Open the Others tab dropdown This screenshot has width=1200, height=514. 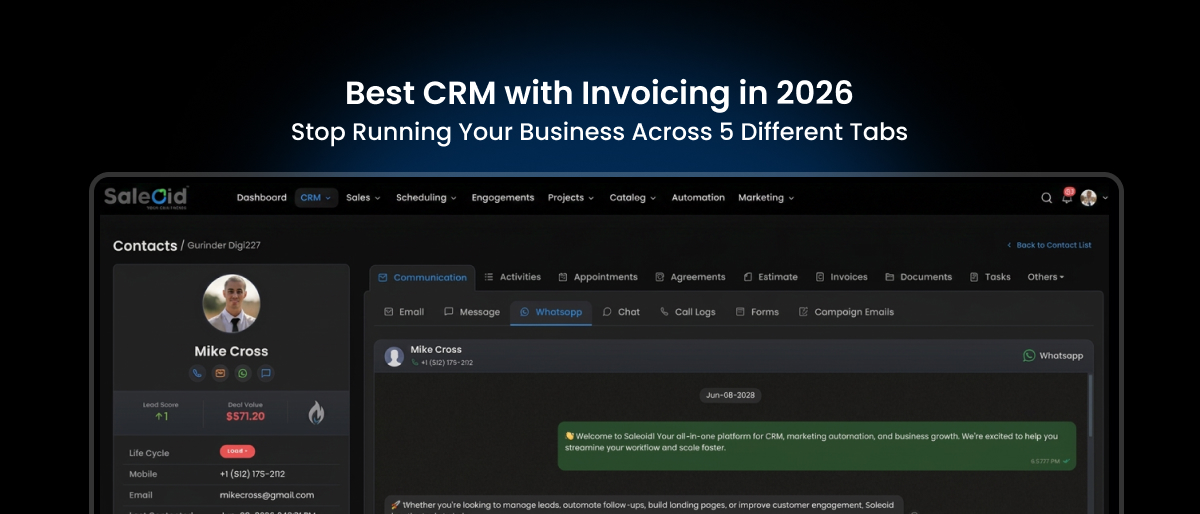click(x=1046, y=277)
